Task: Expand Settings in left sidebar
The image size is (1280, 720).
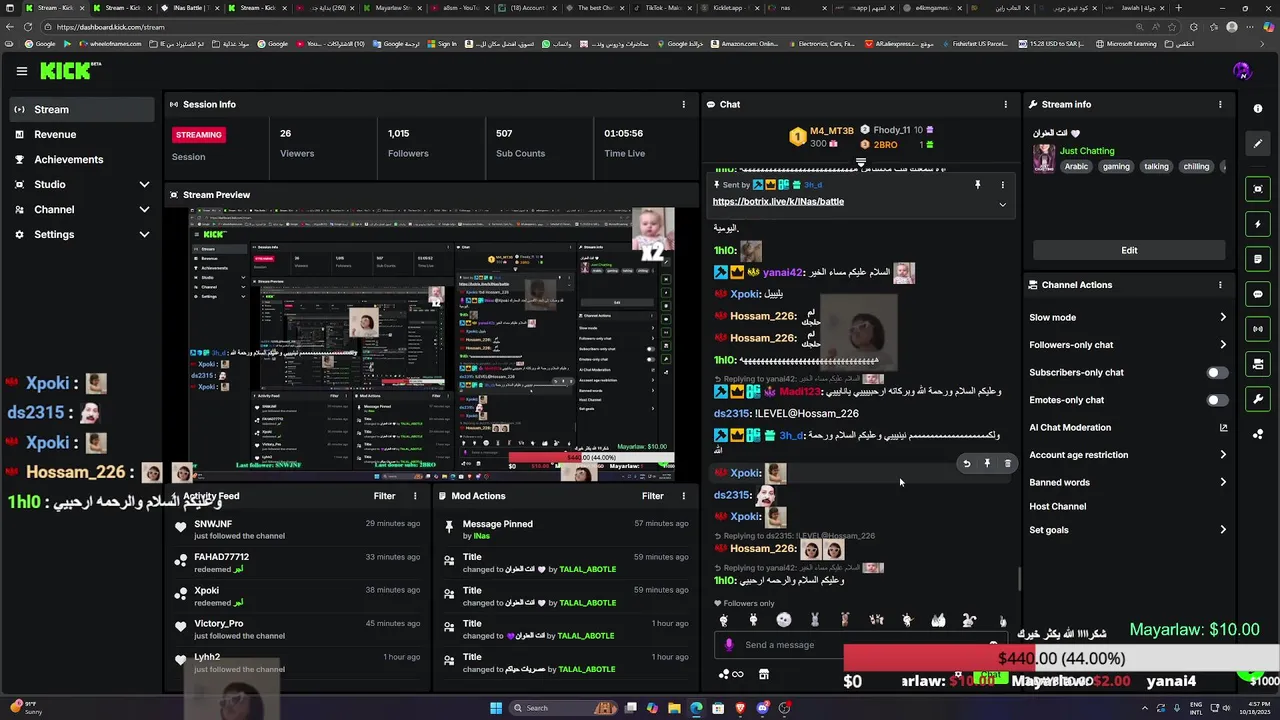Action: 144,235
